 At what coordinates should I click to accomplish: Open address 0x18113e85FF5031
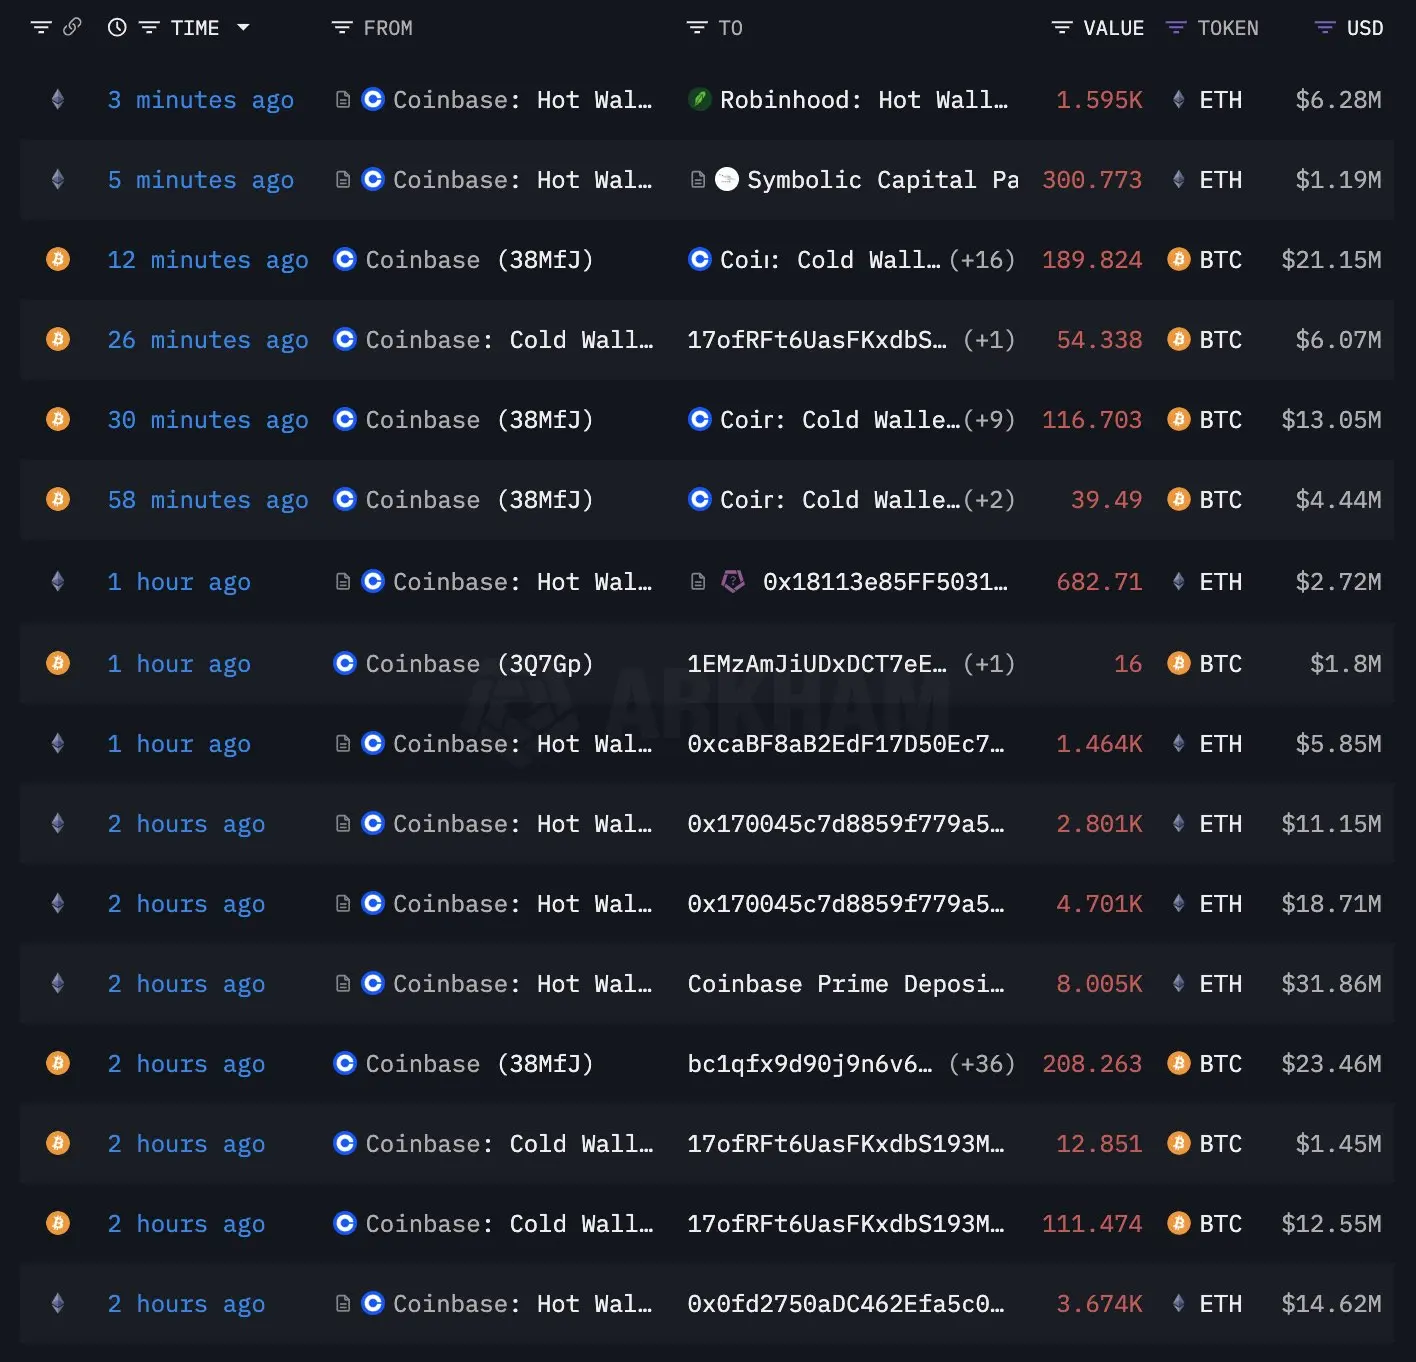[885, 582]
